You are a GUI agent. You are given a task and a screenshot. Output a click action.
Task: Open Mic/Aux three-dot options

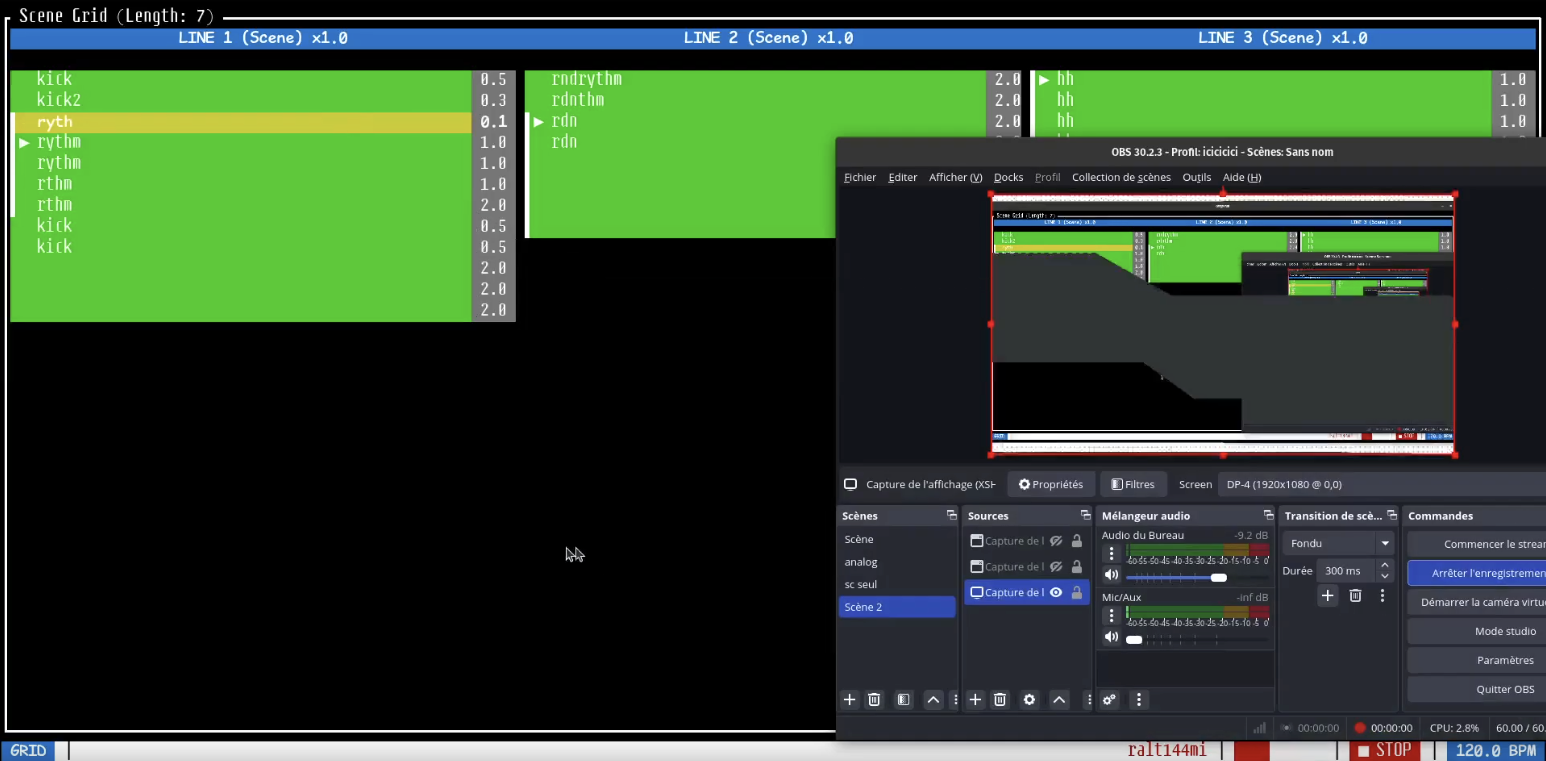pos(1111,616)
